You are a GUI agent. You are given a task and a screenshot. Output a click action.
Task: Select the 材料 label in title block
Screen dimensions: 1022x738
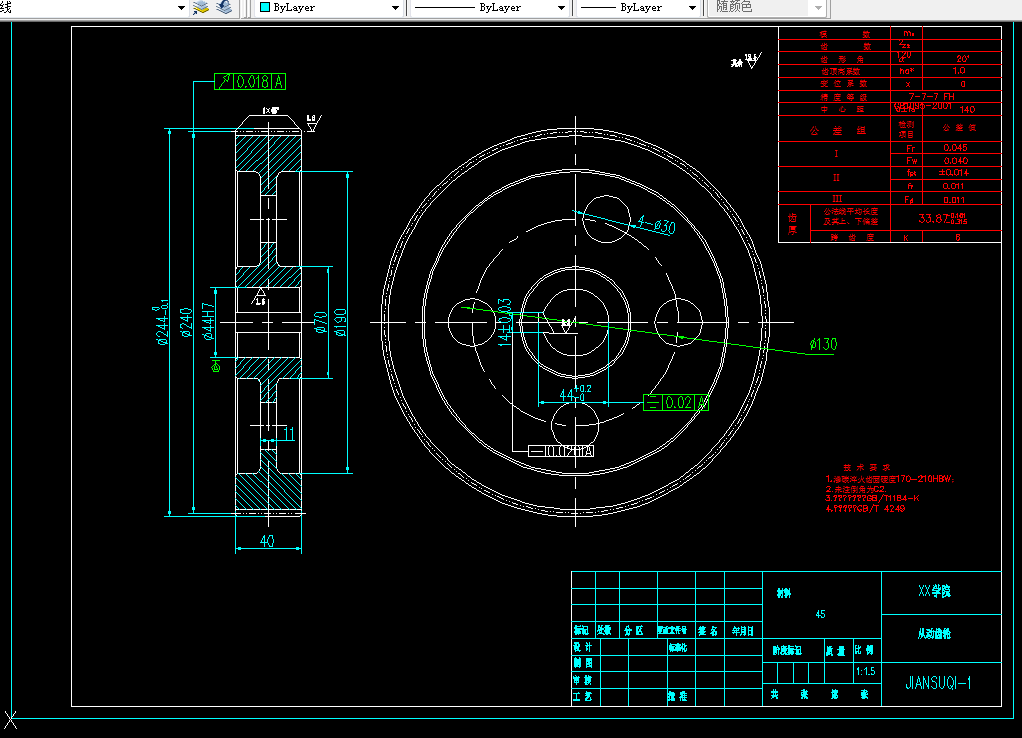(x=783, y=593)
